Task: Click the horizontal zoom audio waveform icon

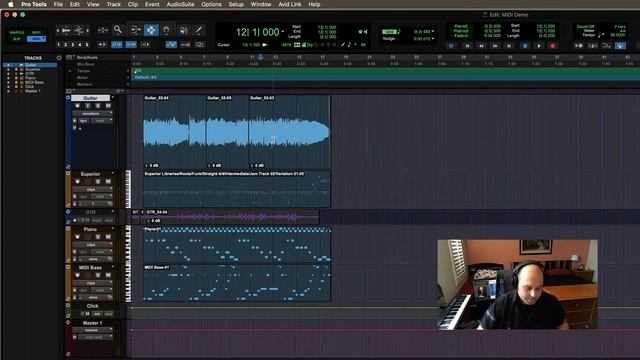Action: pos(66,30)
